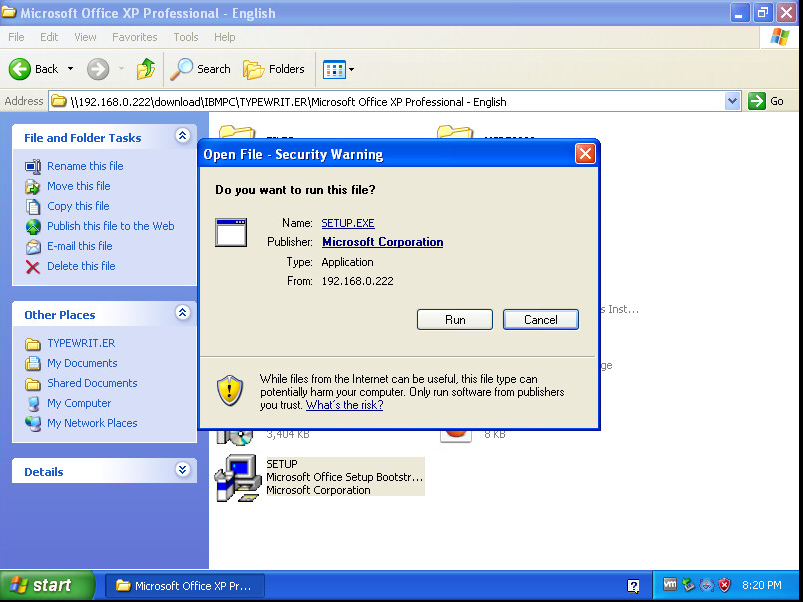Open the Forward history dropdown arrow

pyautogui.click(x=121, y=69)
